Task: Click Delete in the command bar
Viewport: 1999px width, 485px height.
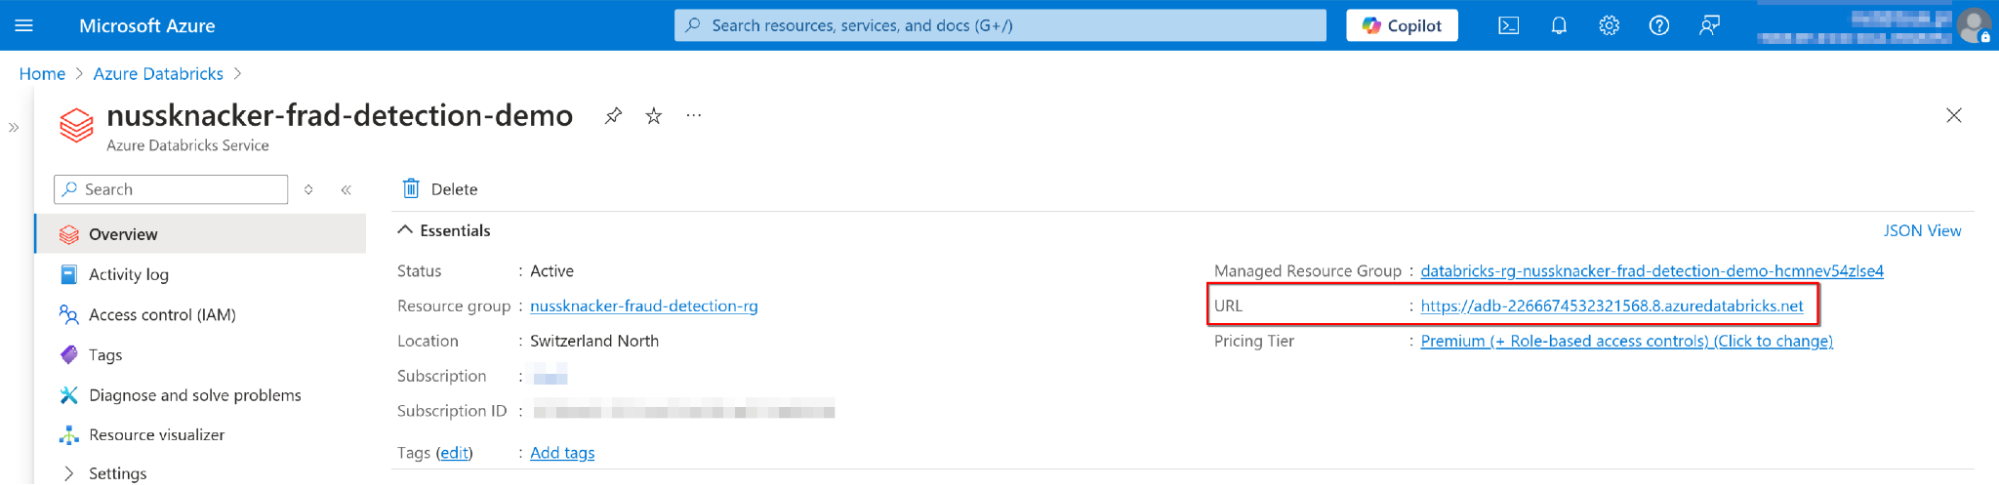Action: (440, 189)
